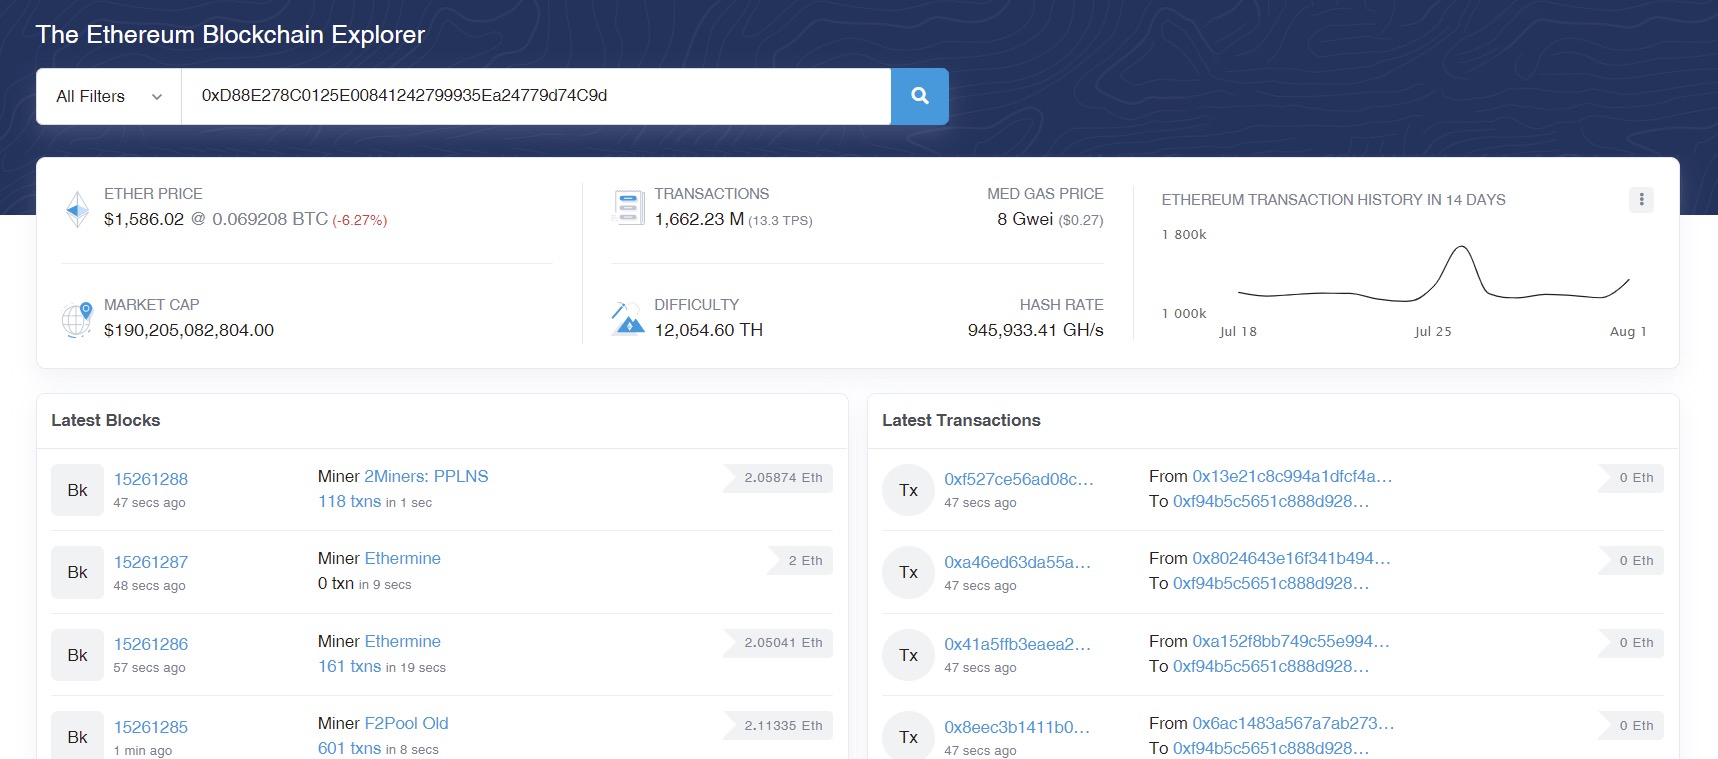Viewport: 1718px width, 759px height.
Task: Open recipient 0xf94b5c5651c888d928… of 0xa46ed63da55a…
Action: click(1271, 583)
